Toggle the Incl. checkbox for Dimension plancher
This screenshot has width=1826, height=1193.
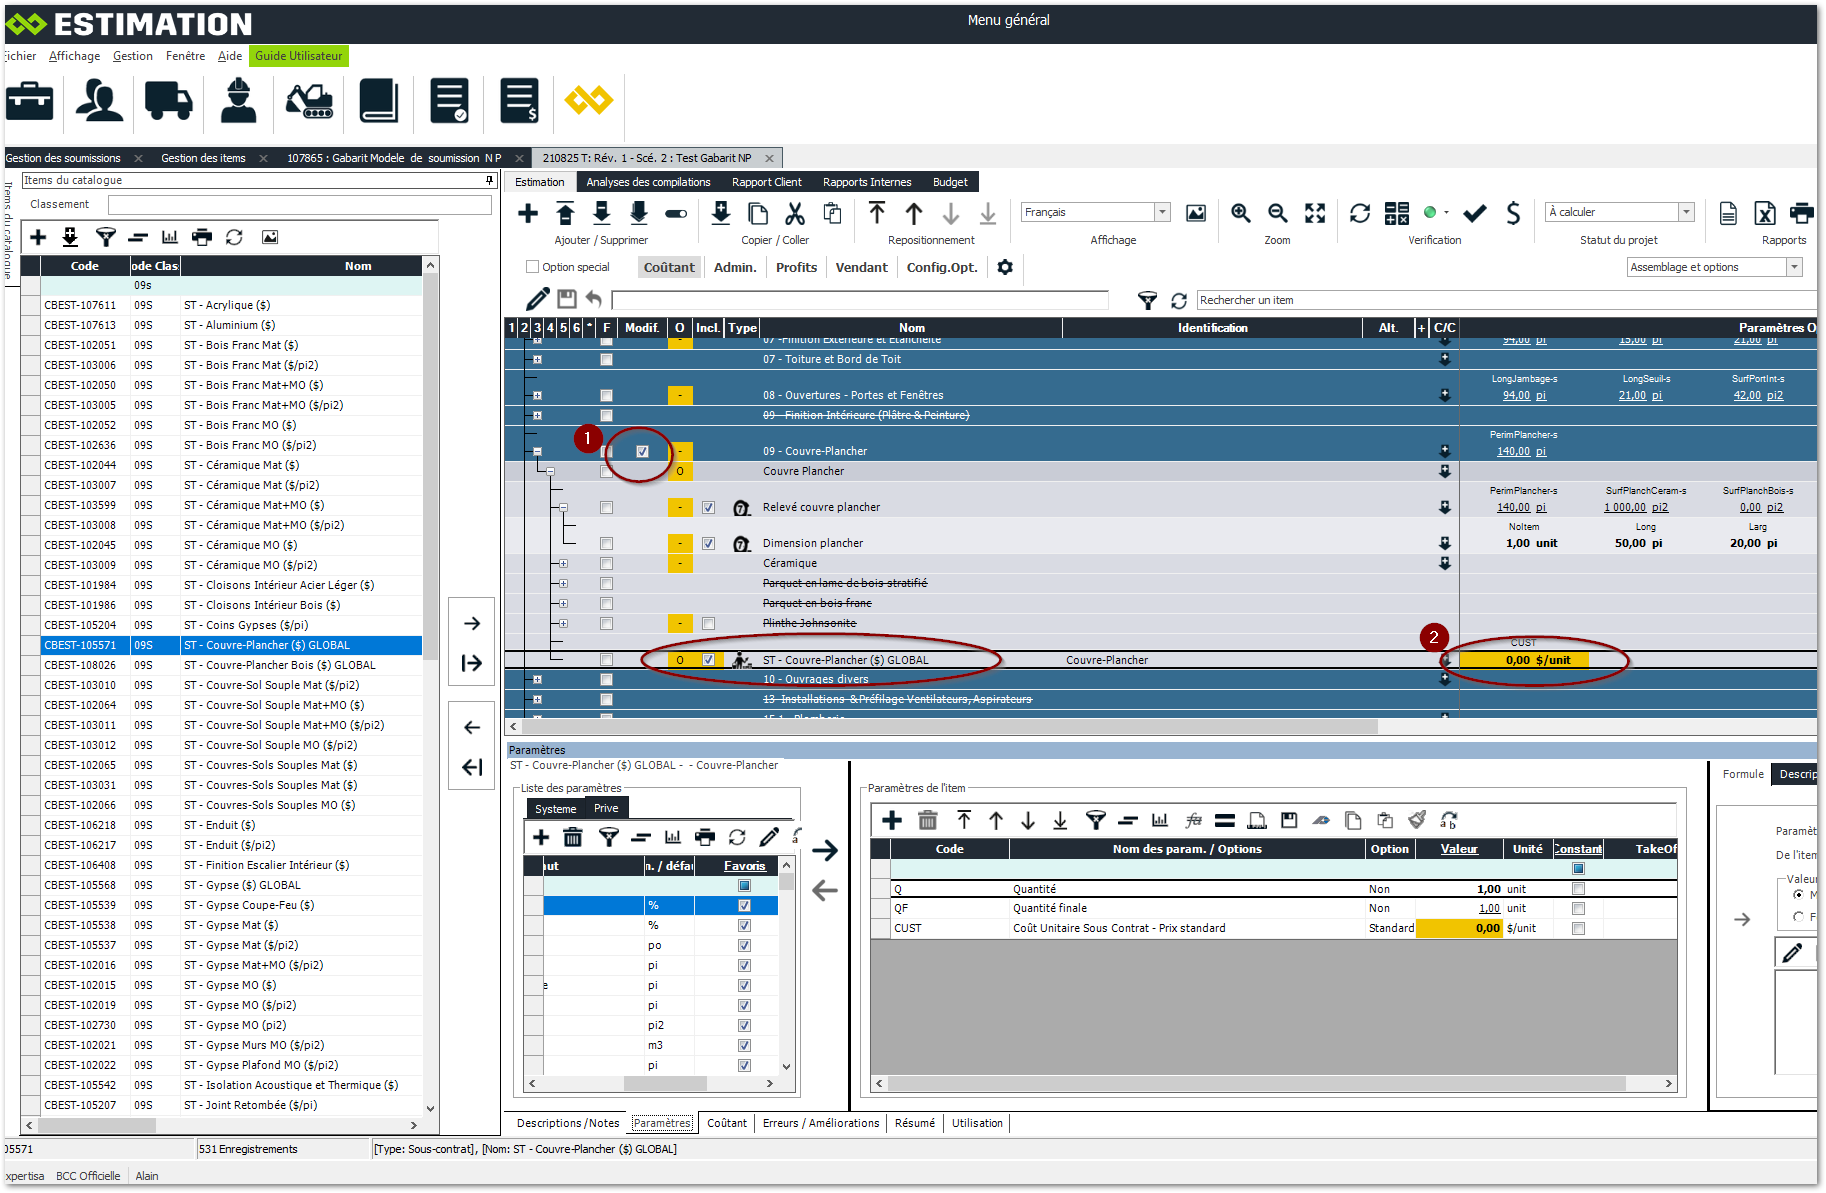pyautogui.click(x=708, y=544)
